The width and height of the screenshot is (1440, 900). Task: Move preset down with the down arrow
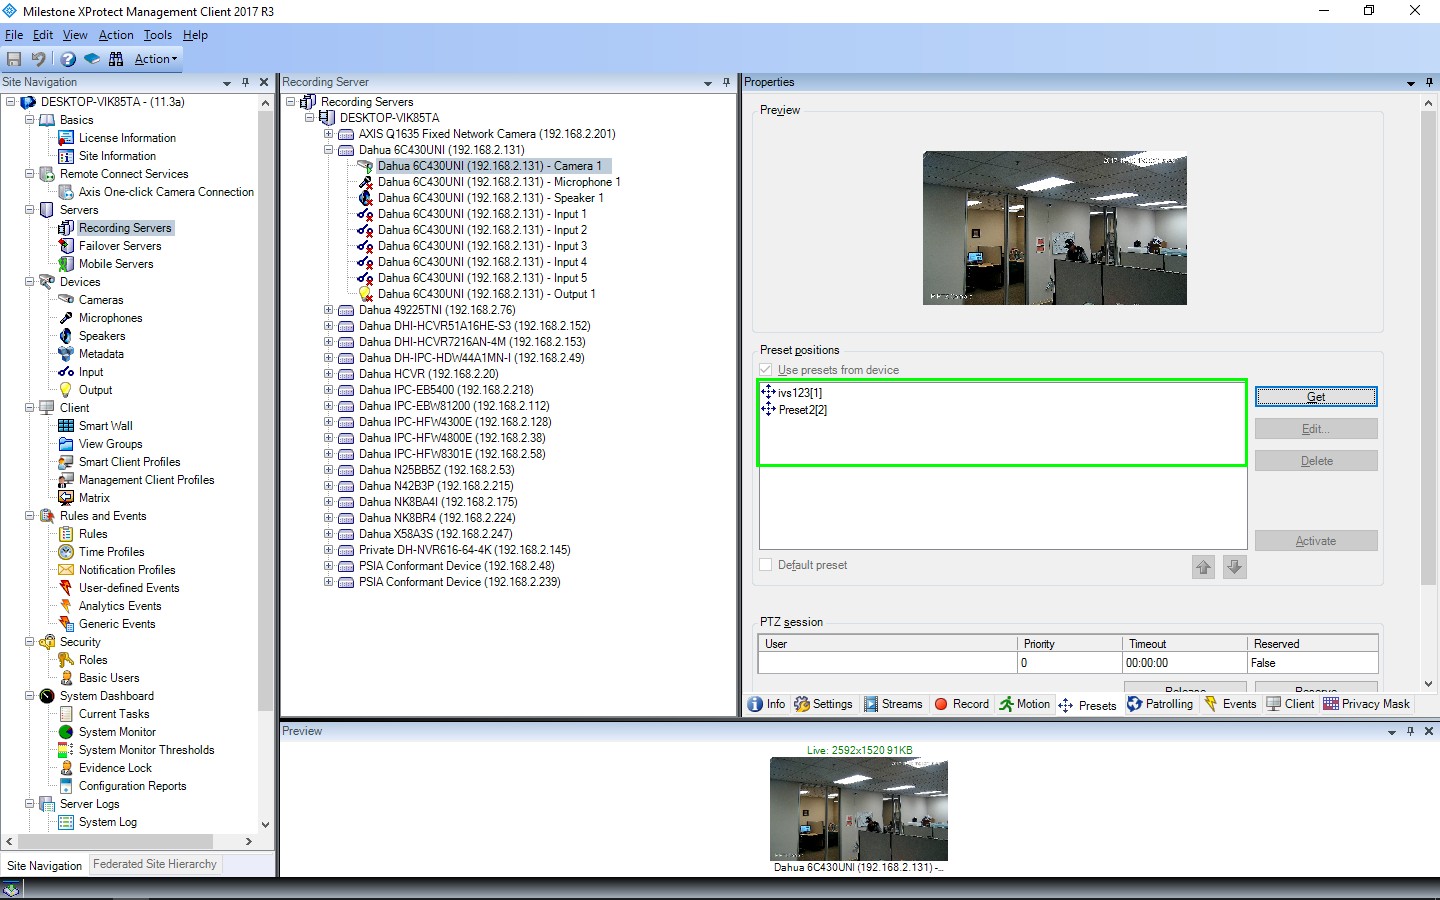[x=1235, y=567]
